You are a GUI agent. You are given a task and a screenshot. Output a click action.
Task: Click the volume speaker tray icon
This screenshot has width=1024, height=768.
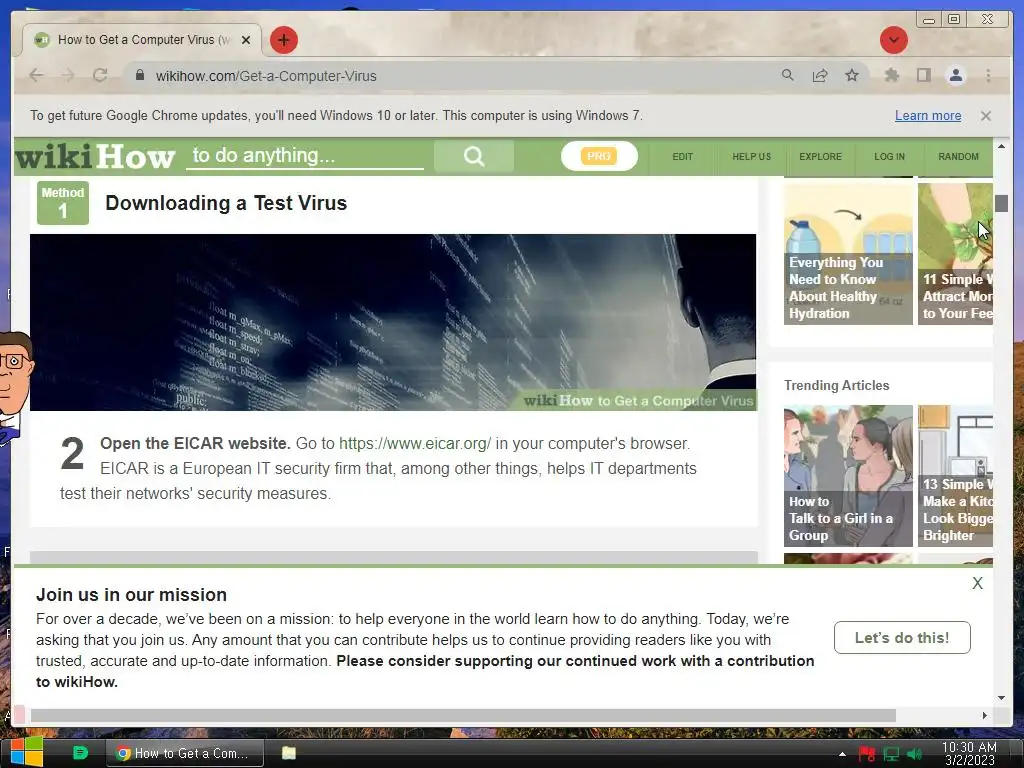click(914, 754)
